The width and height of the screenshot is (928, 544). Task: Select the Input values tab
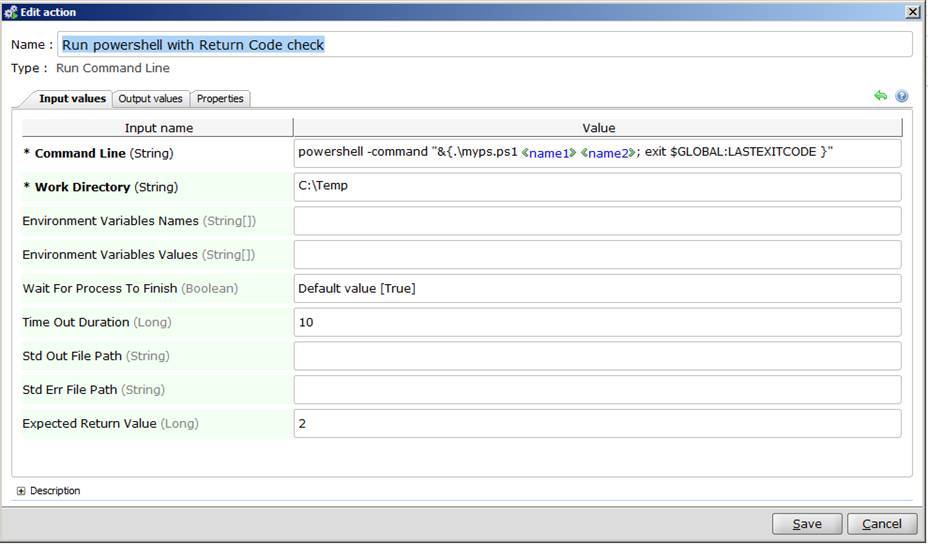tap(72, 98)
